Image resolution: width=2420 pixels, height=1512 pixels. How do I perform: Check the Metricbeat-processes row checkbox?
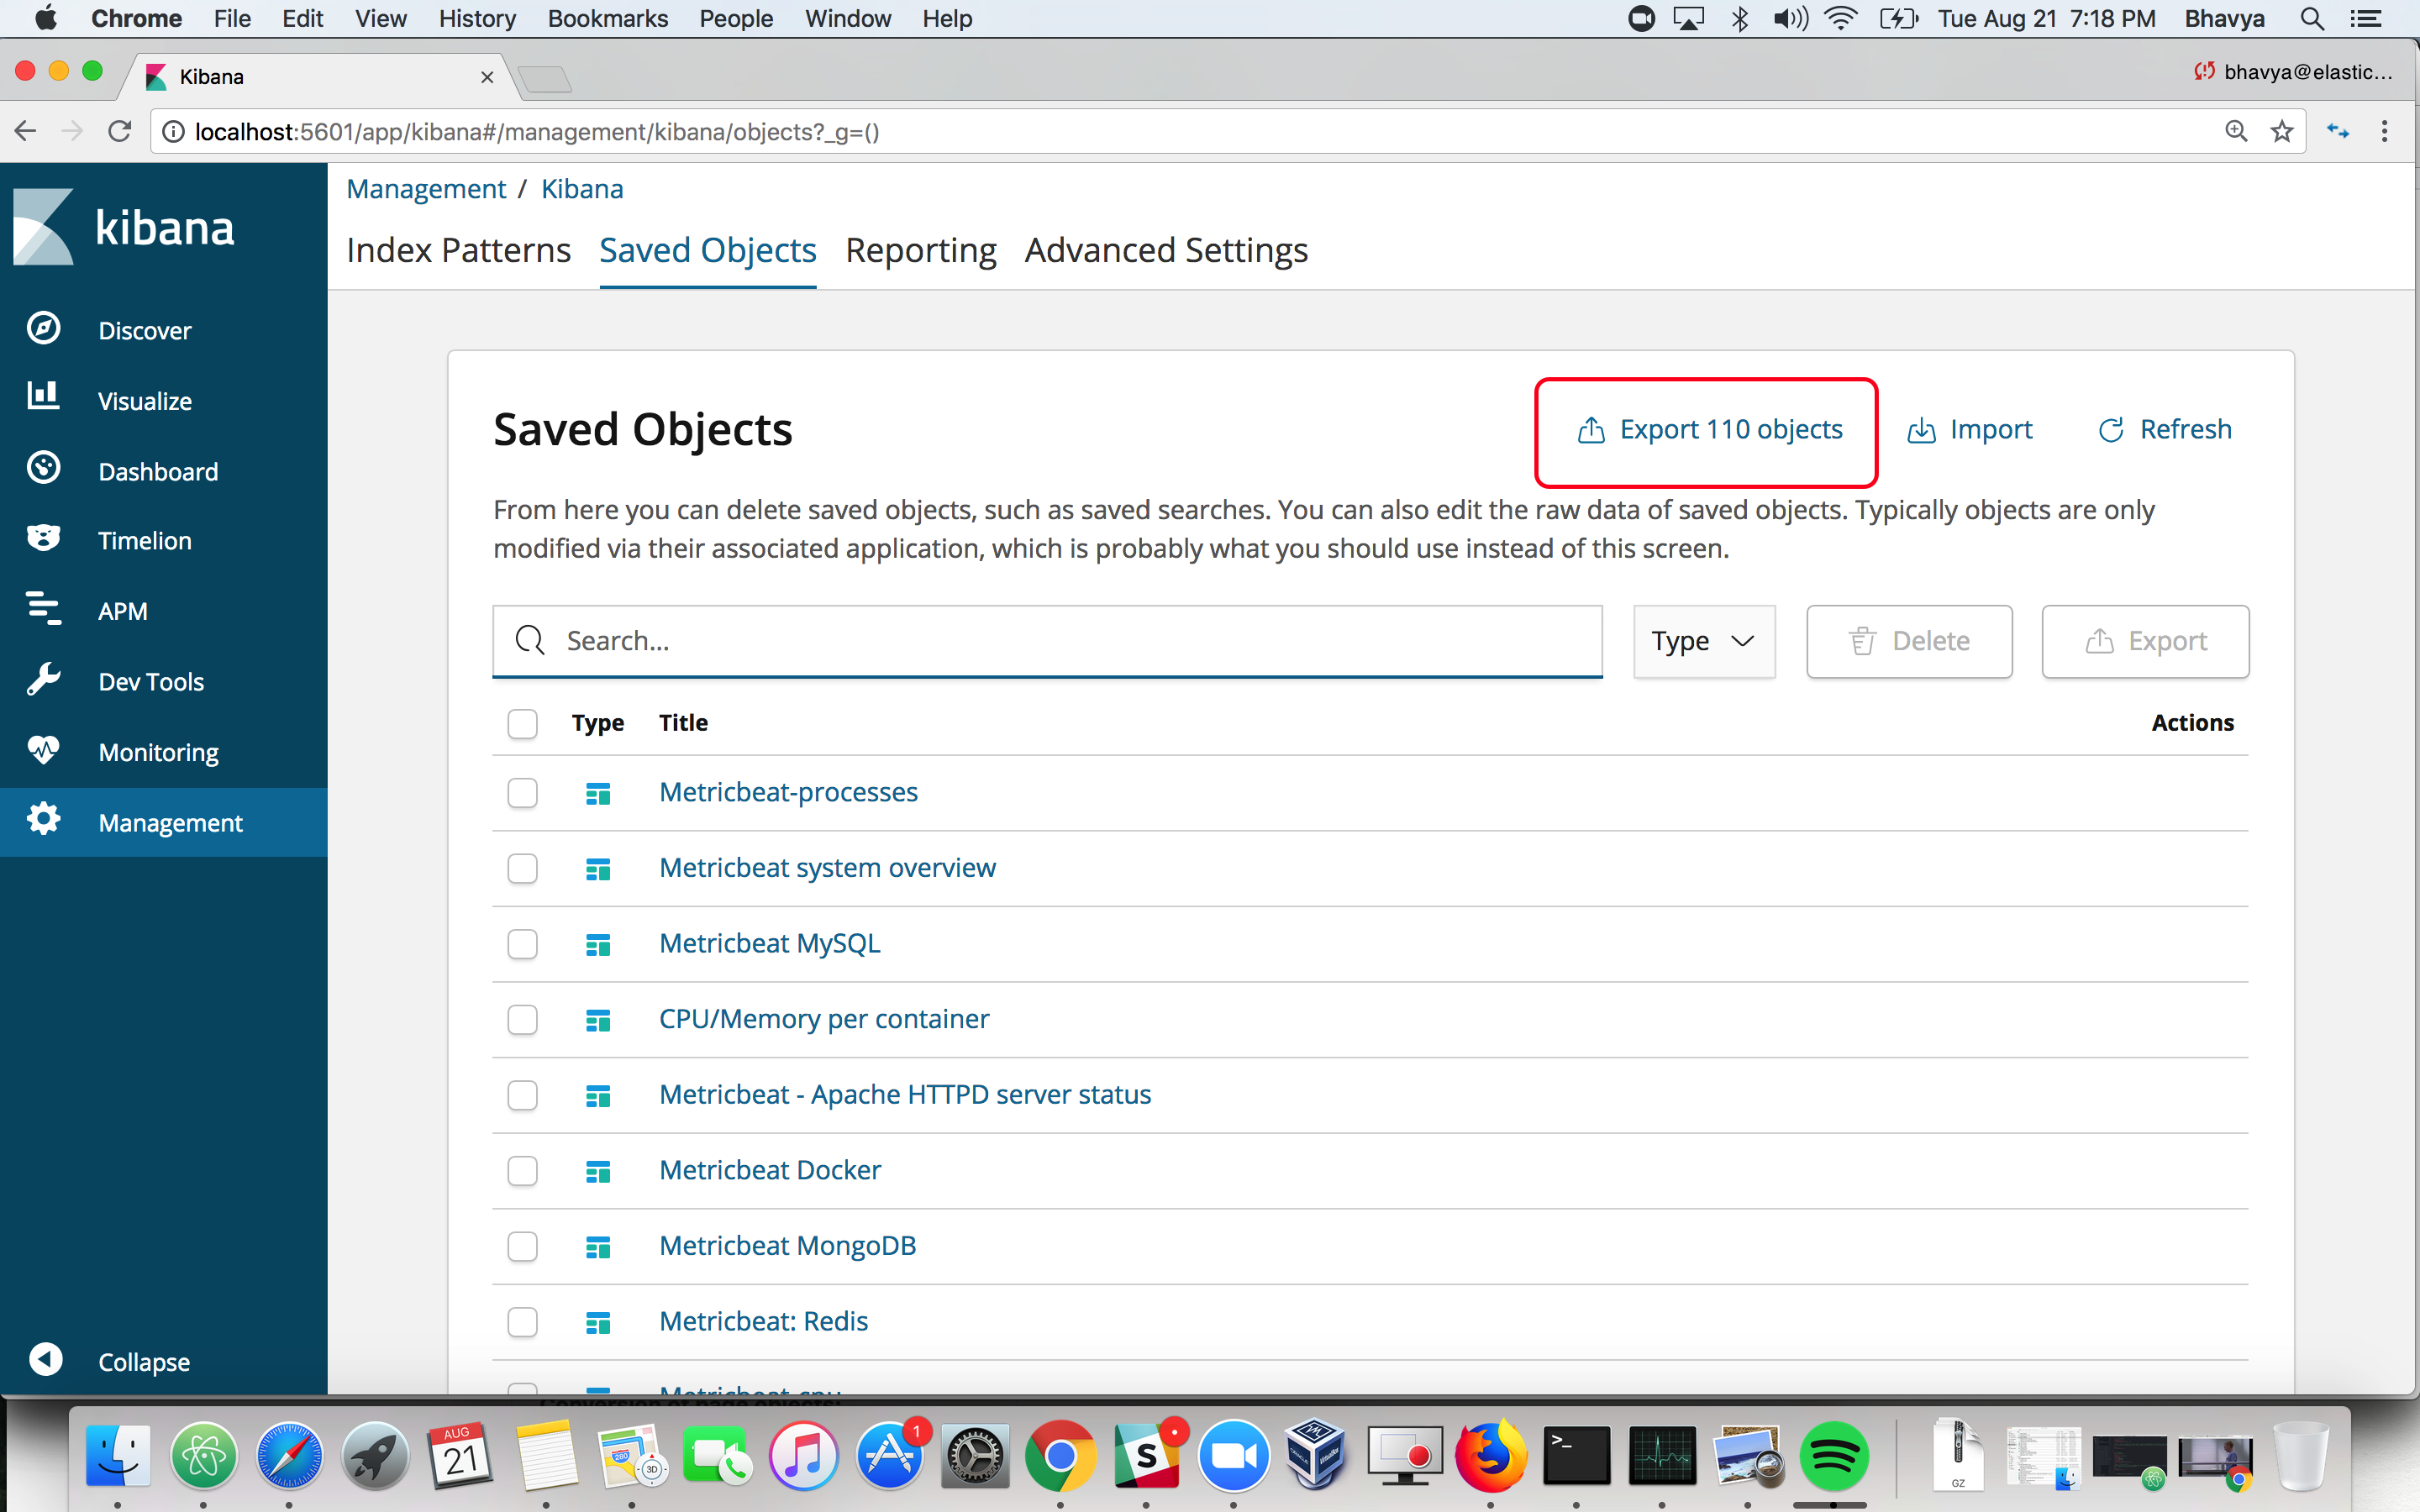click(523, 792)
